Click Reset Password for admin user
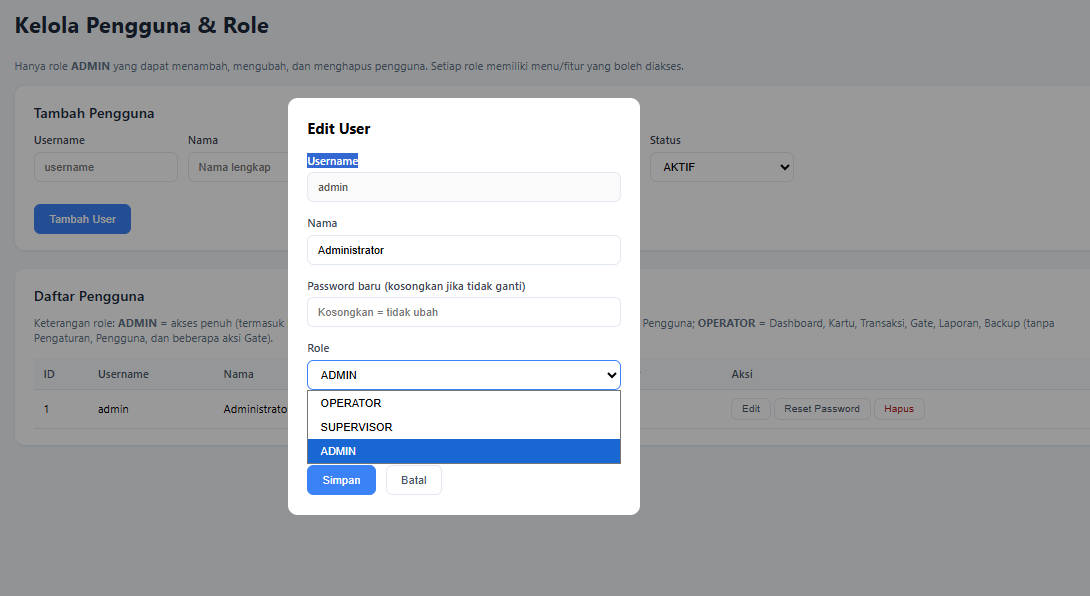The height and width of the screenshot is (596, 1090). (821, 409)
